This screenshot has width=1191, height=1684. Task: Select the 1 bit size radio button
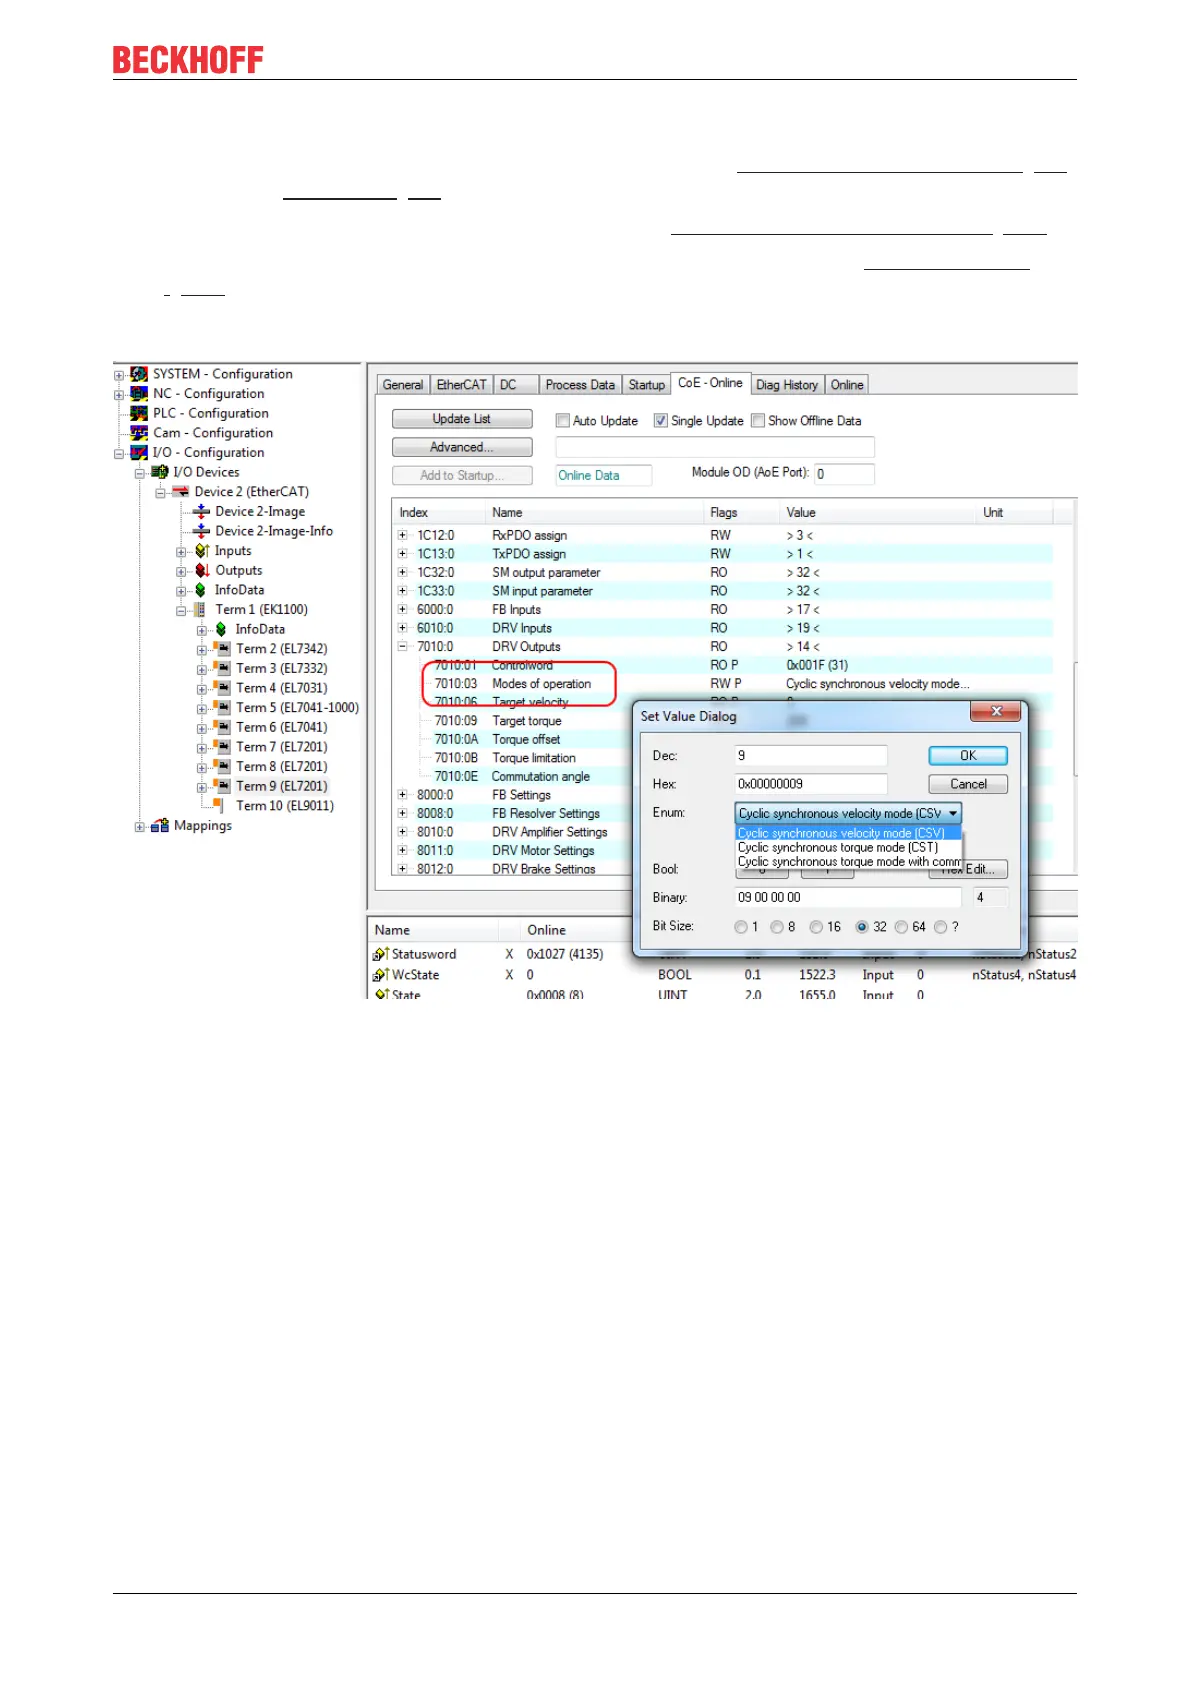(x=741, y=927)
